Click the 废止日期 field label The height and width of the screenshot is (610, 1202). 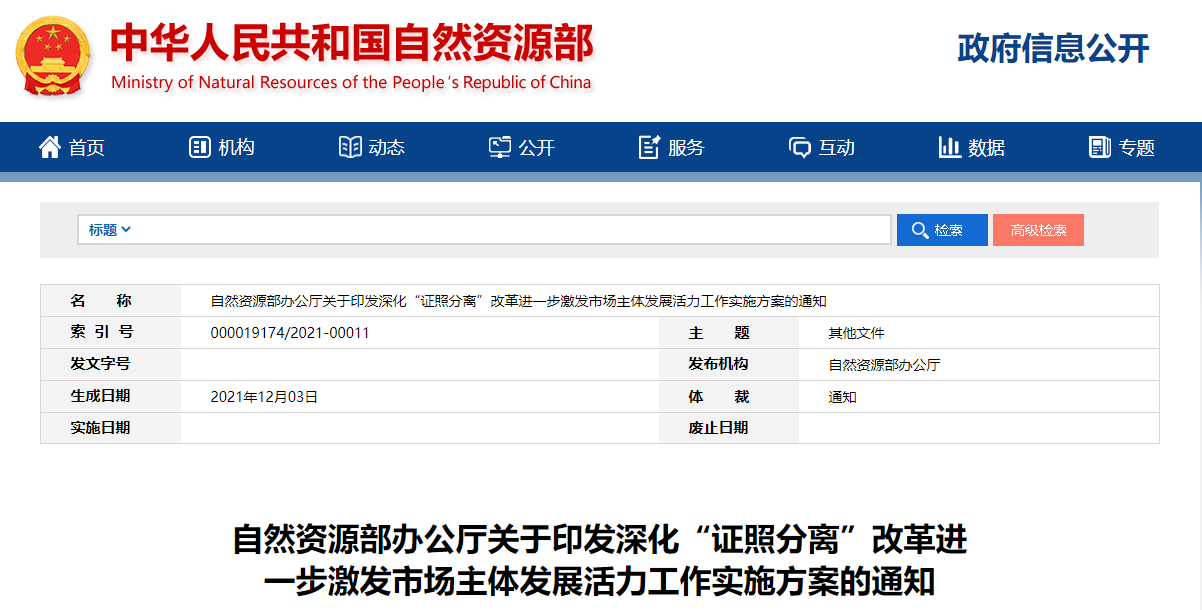coord(718,428)
